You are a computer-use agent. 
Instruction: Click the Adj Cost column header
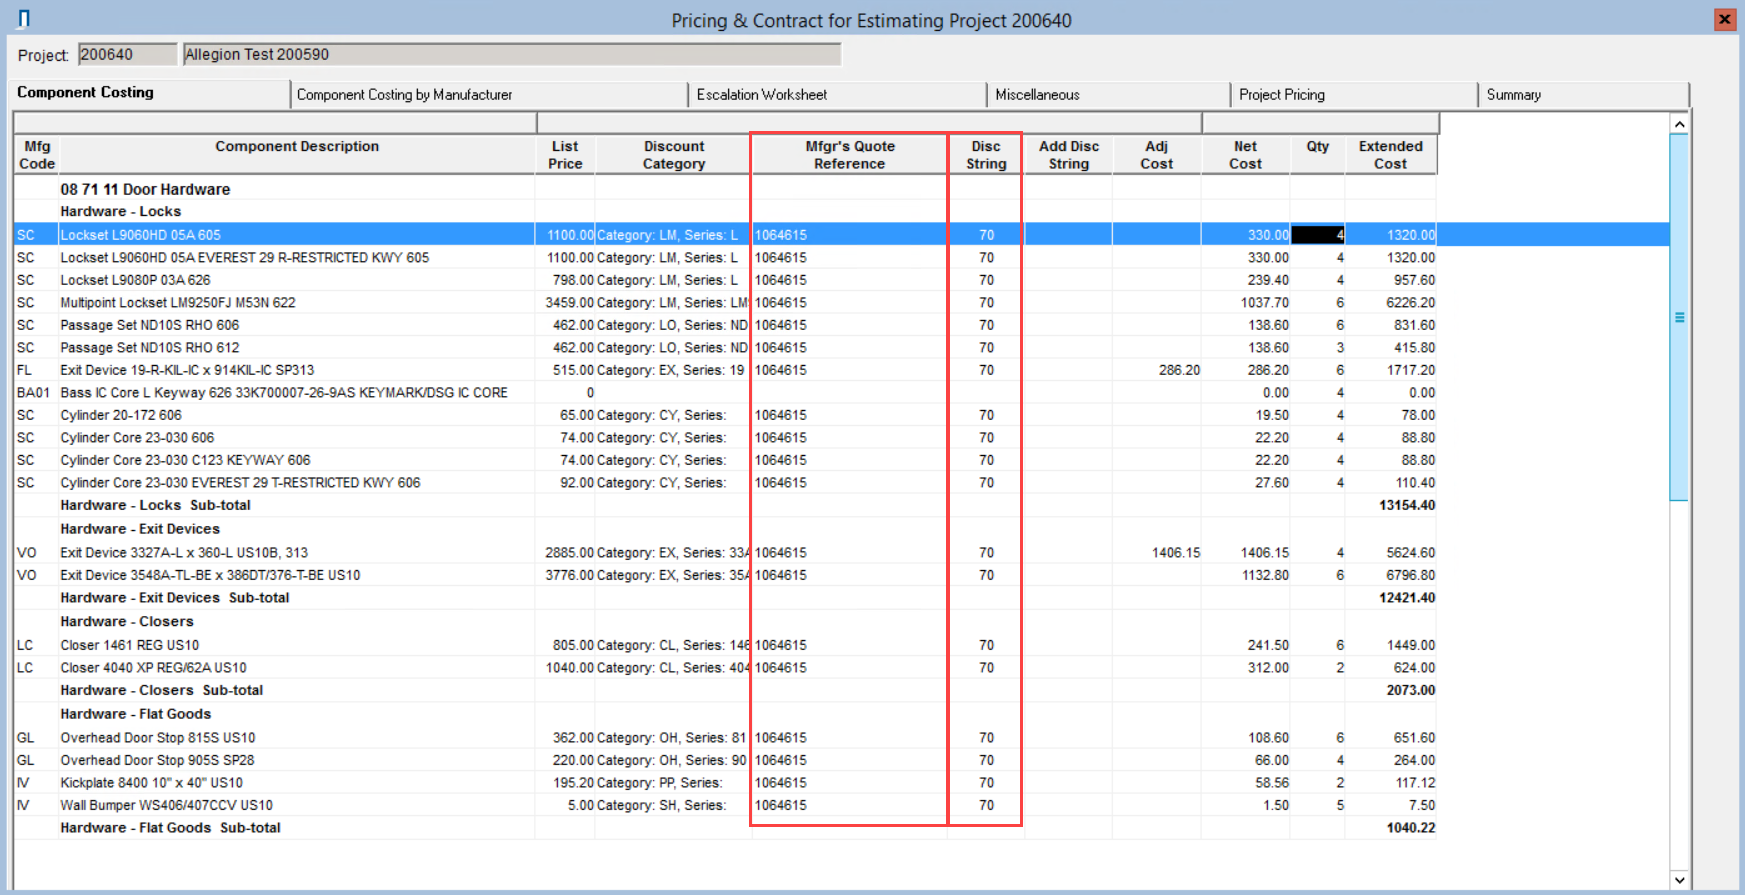tap(1156, 155)
